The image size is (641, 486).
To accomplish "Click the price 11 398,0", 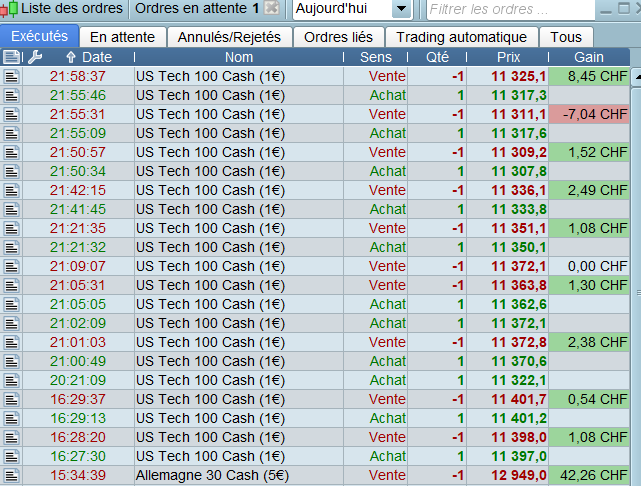I will point(518,437).
